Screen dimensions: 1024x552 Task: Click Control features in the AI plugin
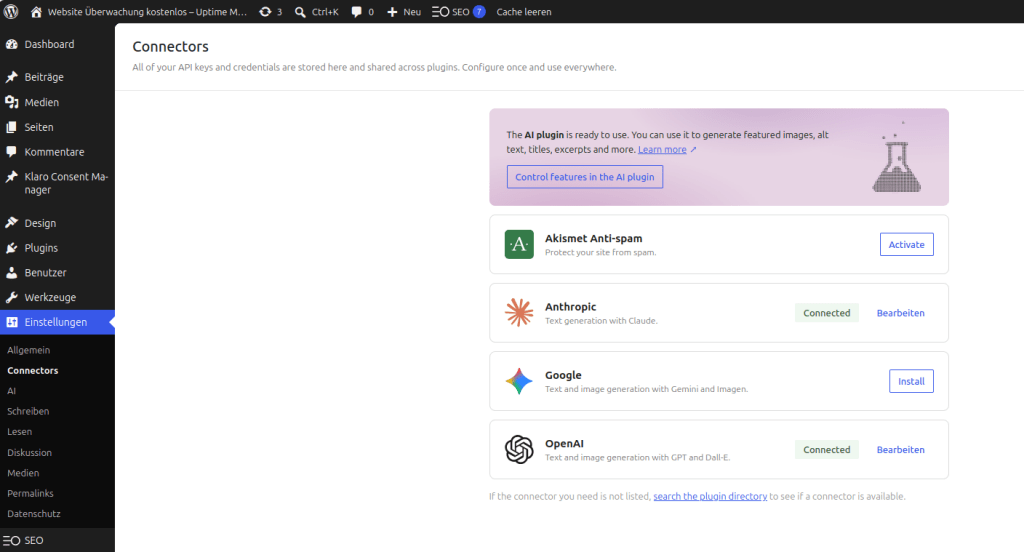584,177
